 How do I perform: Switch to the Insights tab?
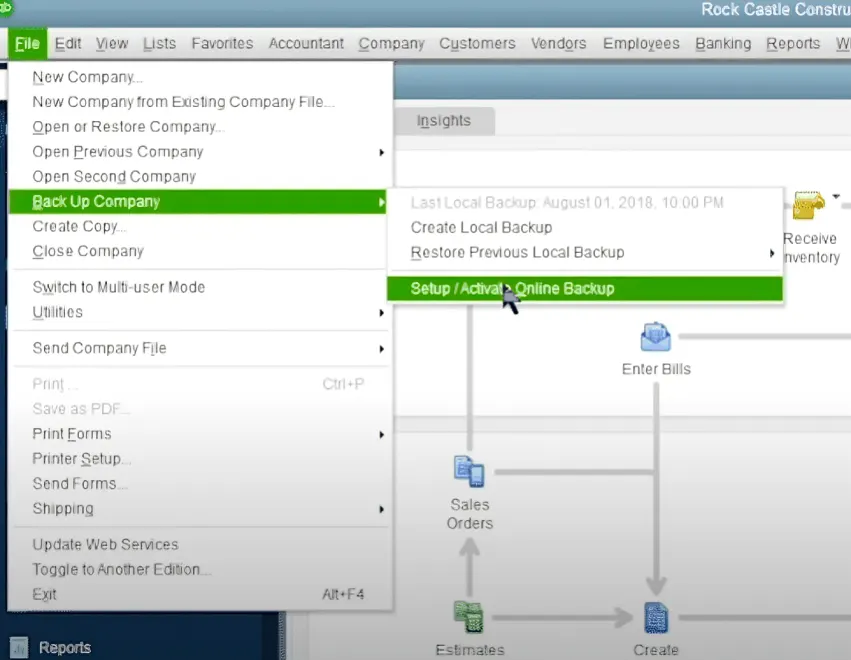(443, 120)
